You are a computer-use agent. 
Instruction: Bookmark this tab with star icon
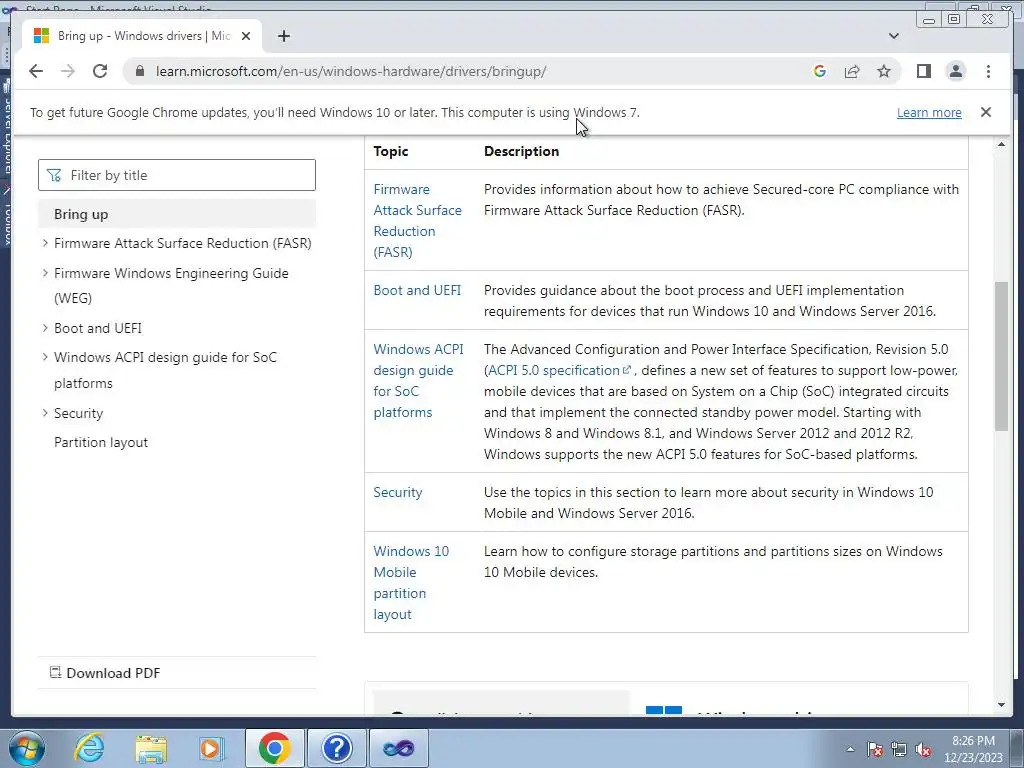coord(884,71)
